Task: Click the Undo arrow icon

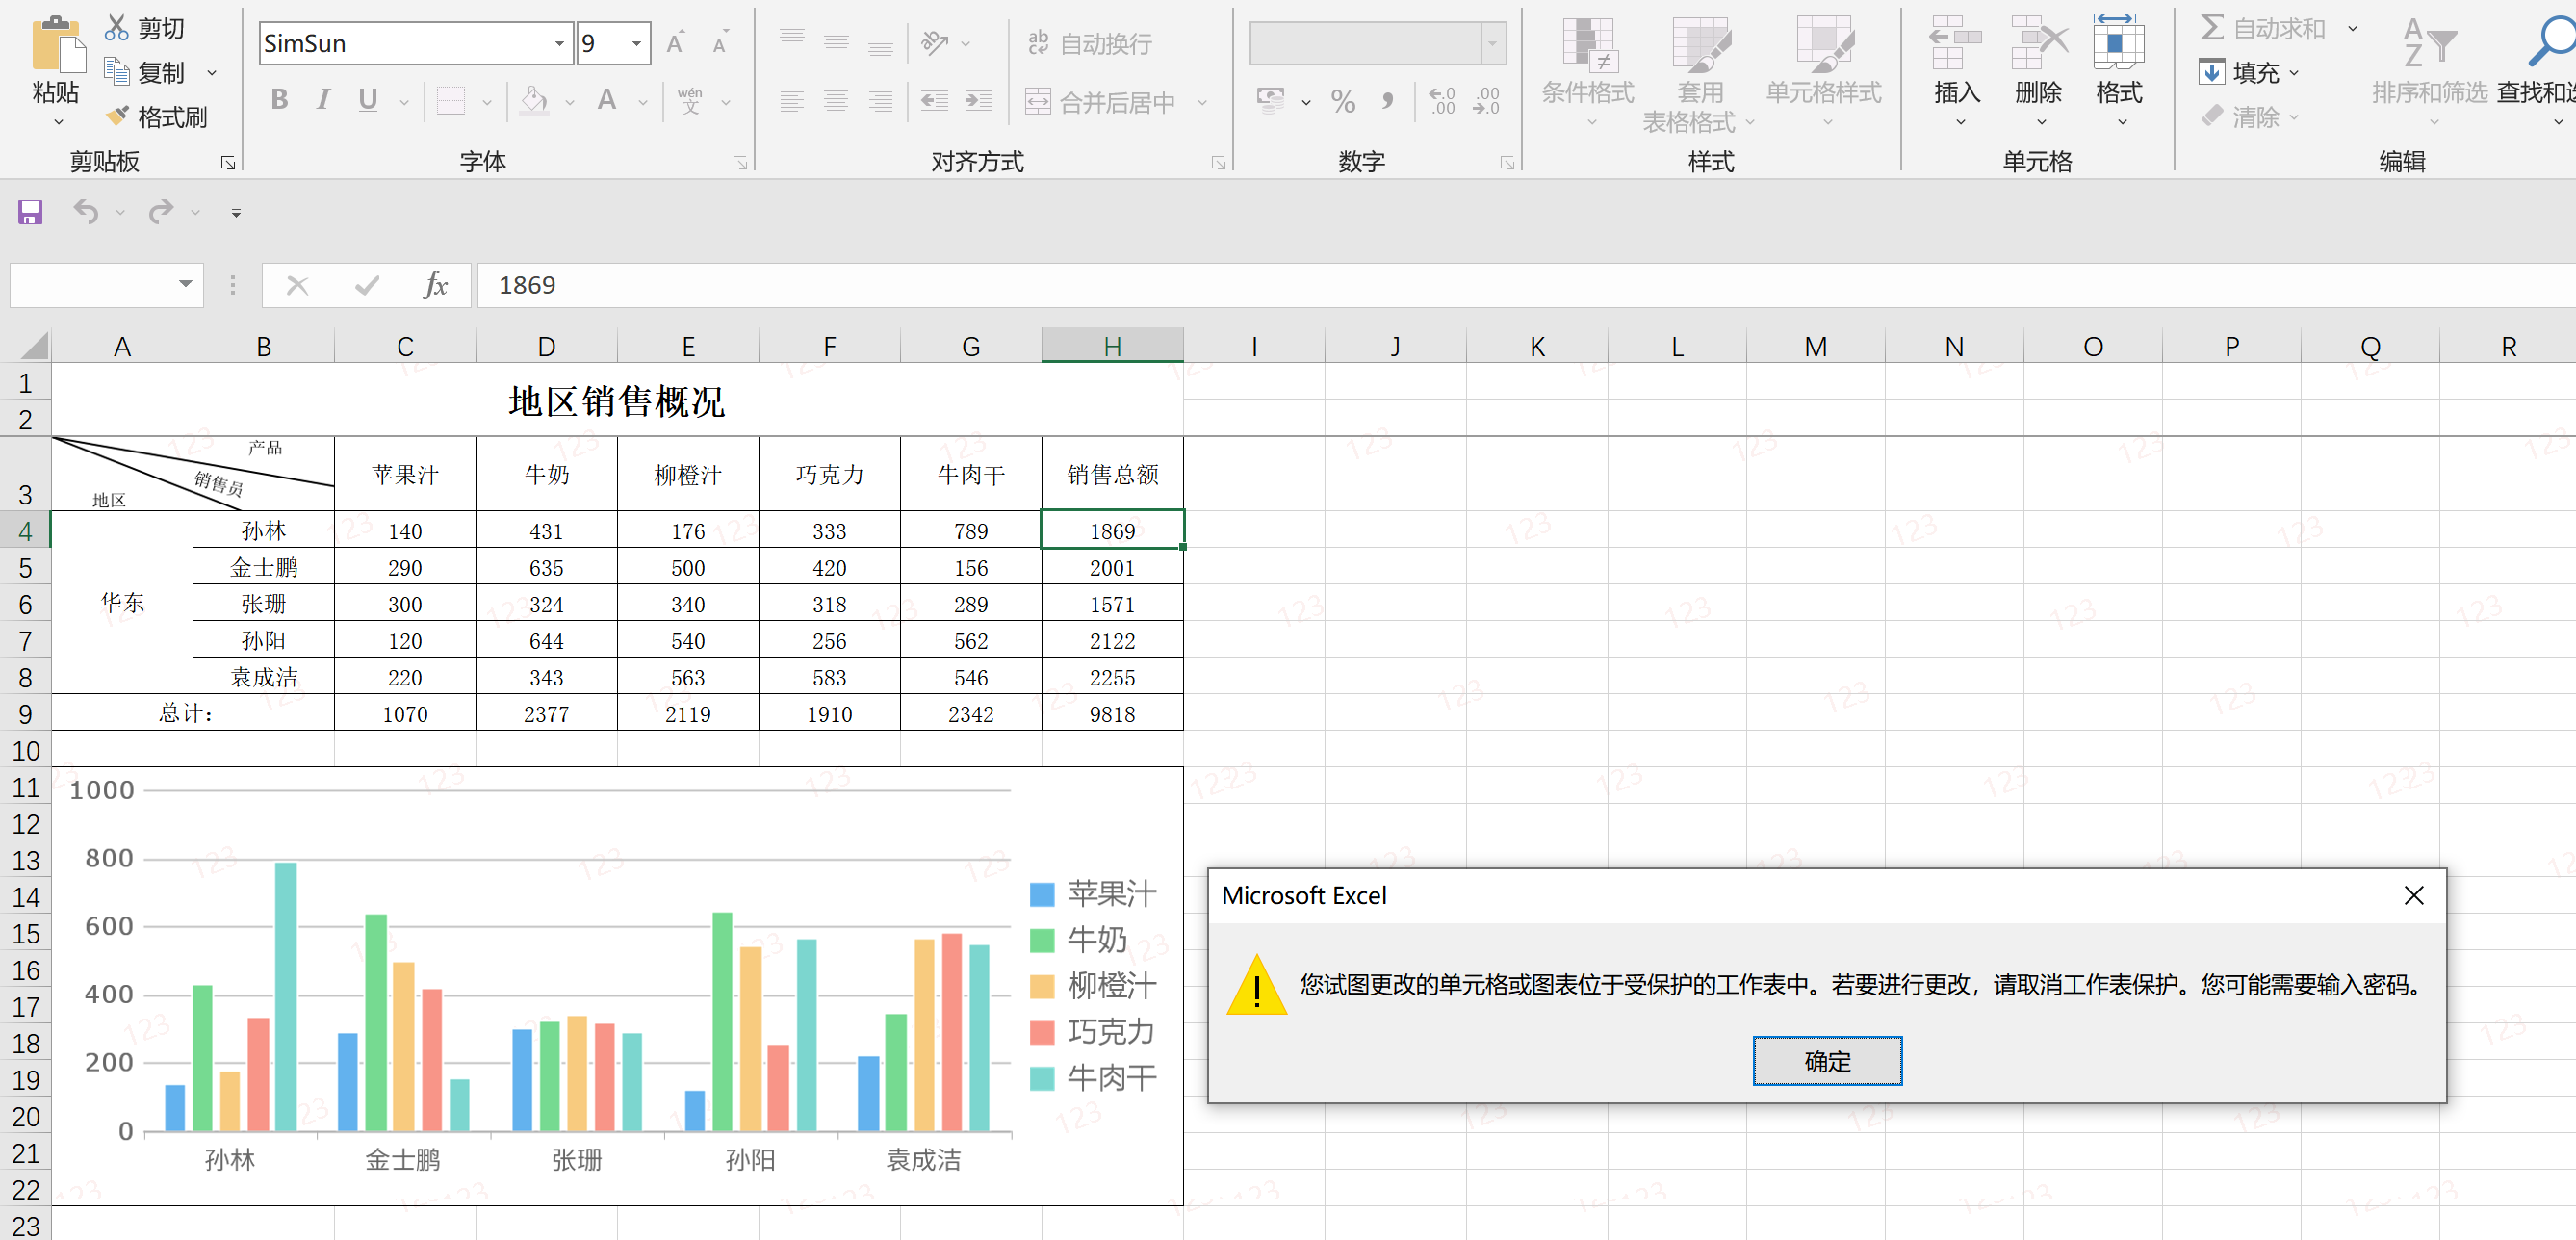Action: [x=86, y=212]
